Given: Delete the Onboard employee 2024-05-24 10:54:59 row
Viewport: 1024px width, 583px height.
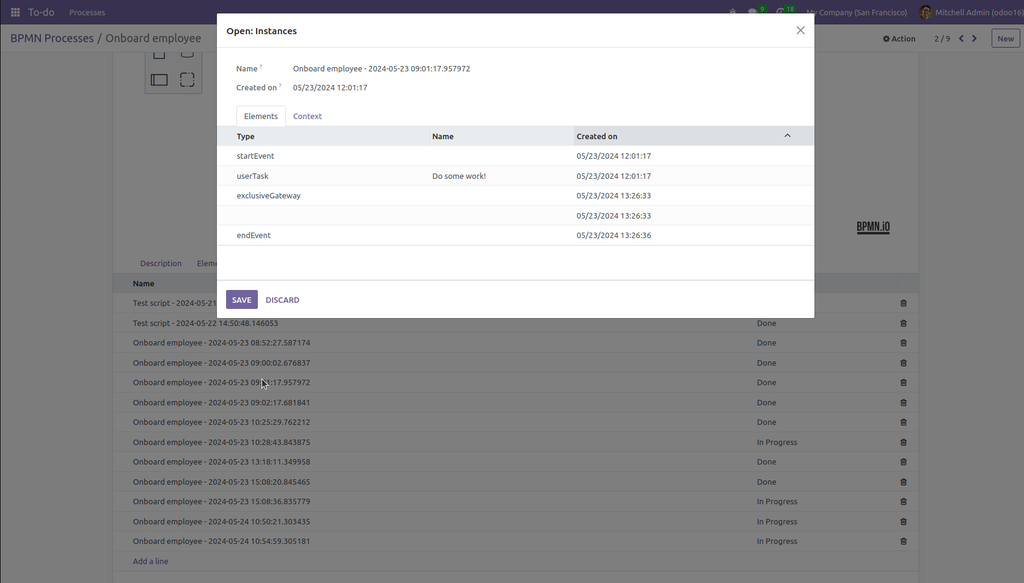Looking at the screenshot, I should 903,541.
